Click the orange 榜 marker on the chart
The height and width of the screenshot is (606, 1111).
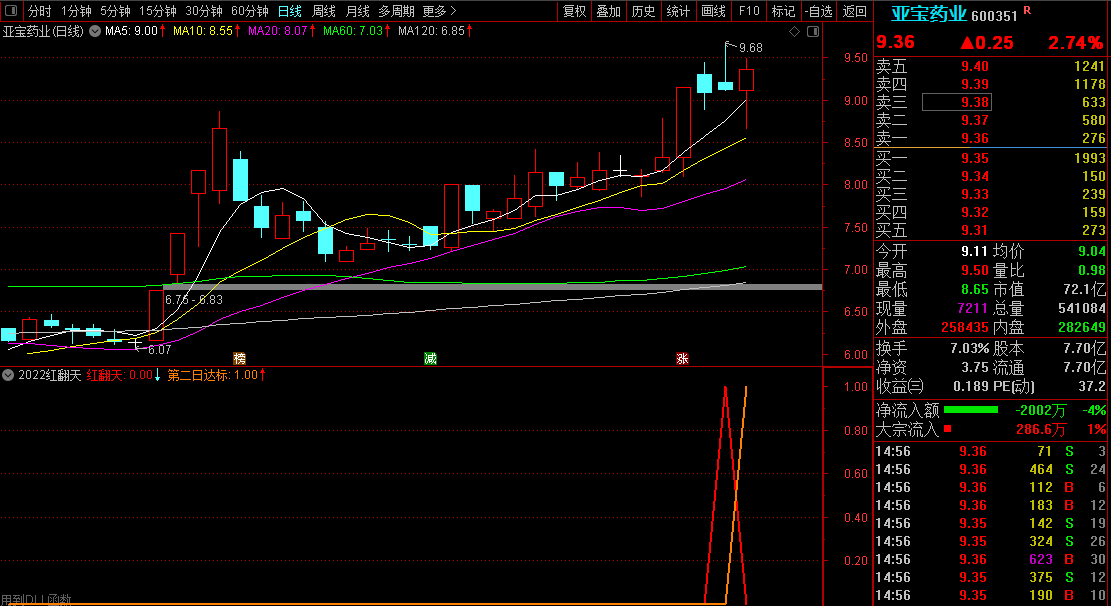pos(239,358)
